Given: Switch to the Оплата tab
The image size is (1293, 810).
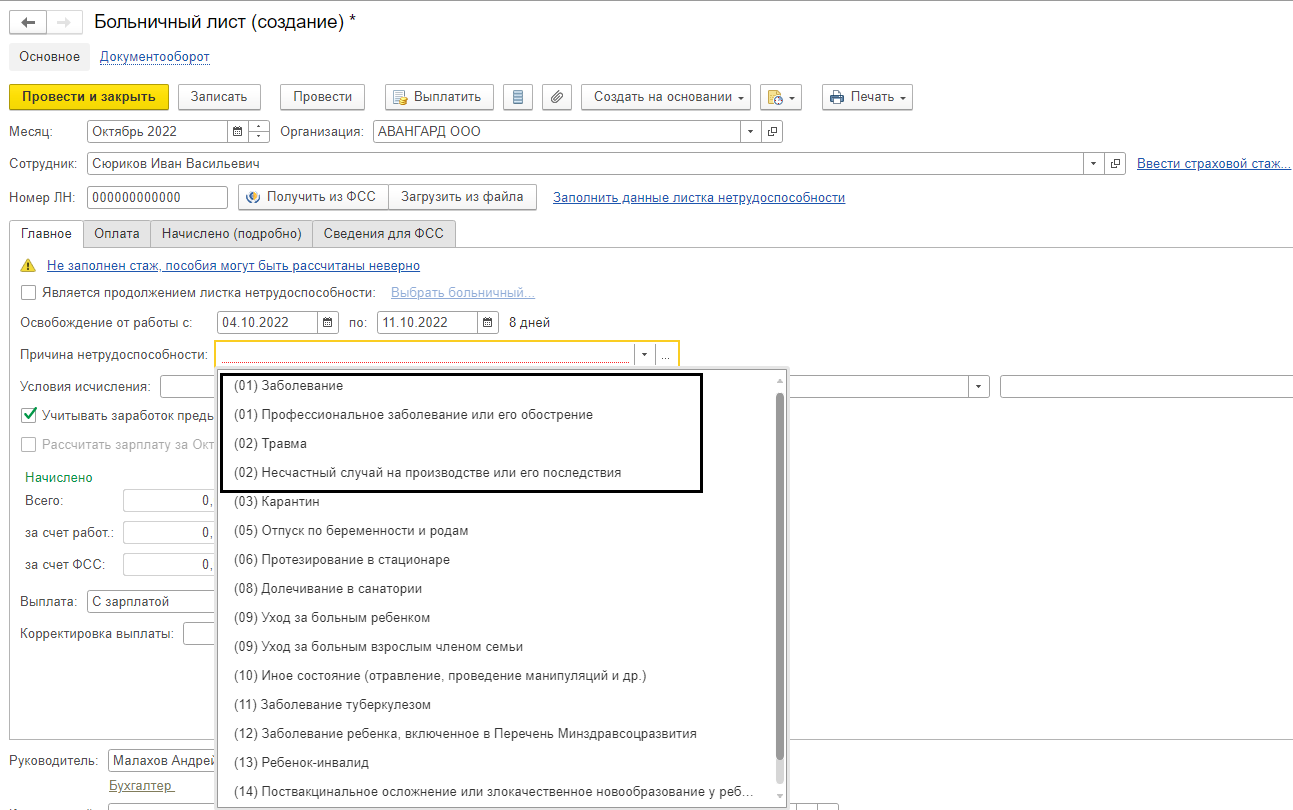Looking at the screenshot, I should (117, 233).
